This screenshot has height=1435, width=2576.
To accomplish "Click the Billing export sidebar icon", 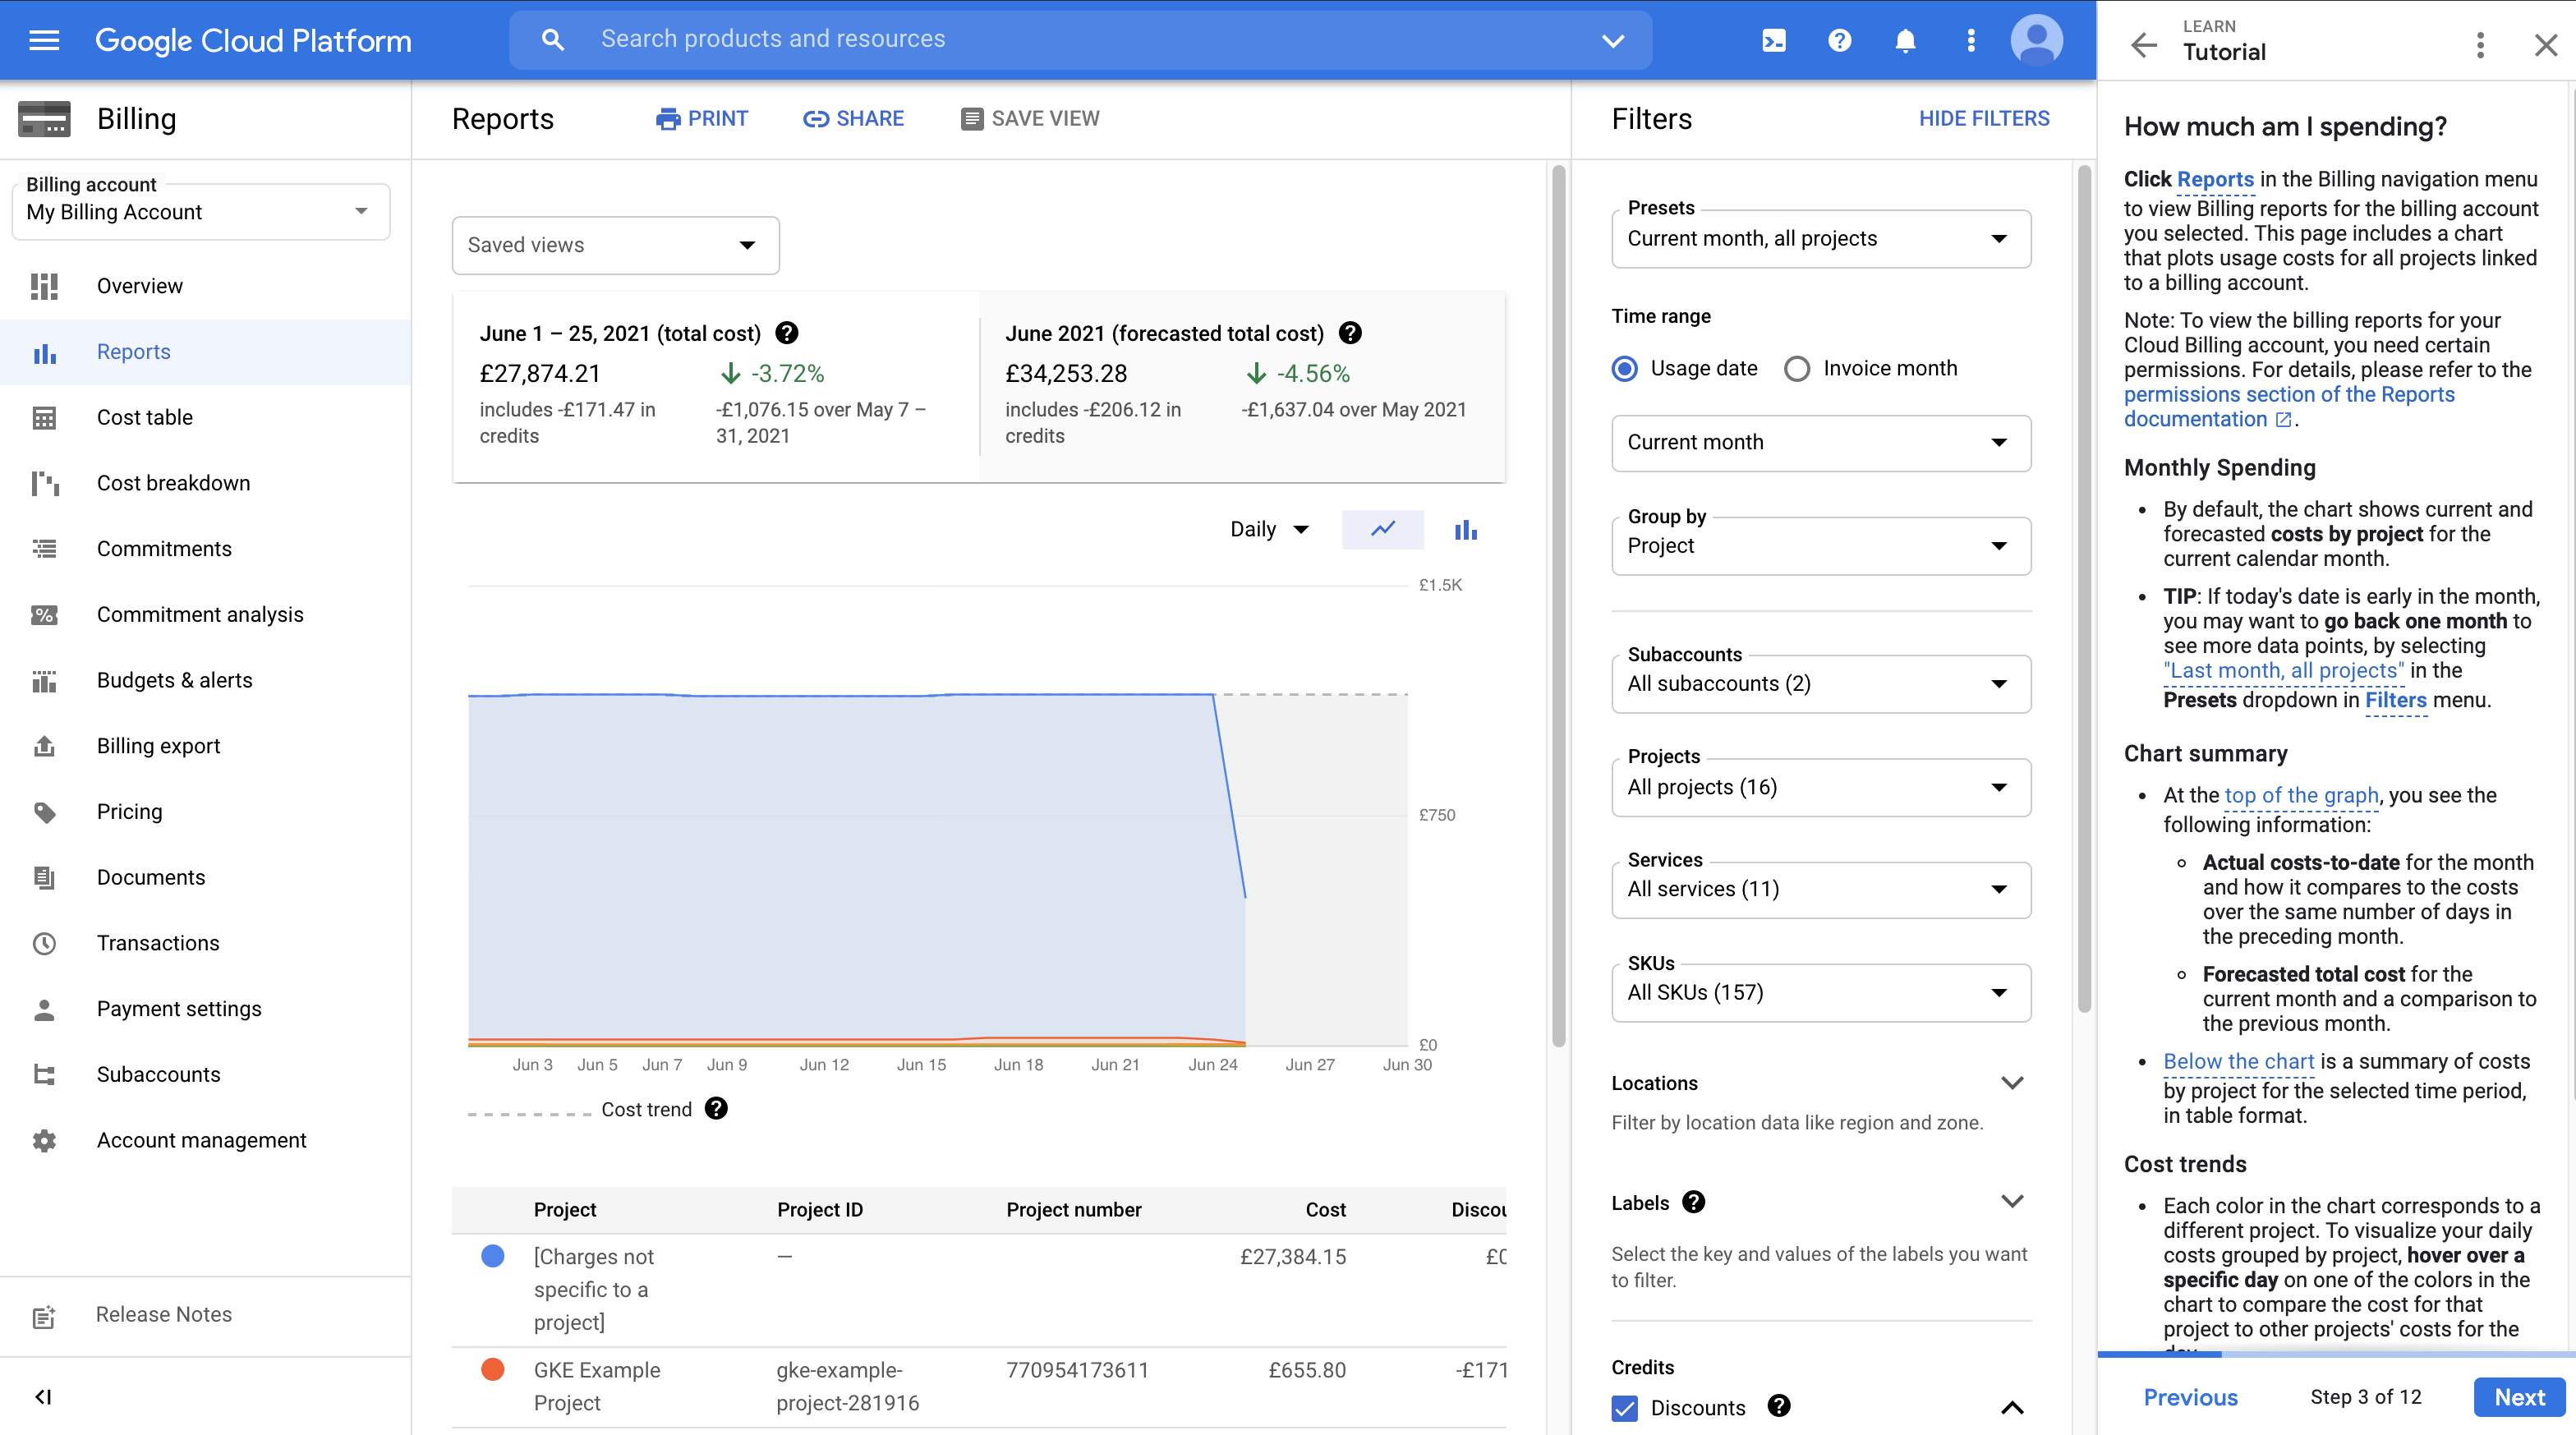I will [x=44, y=744].
